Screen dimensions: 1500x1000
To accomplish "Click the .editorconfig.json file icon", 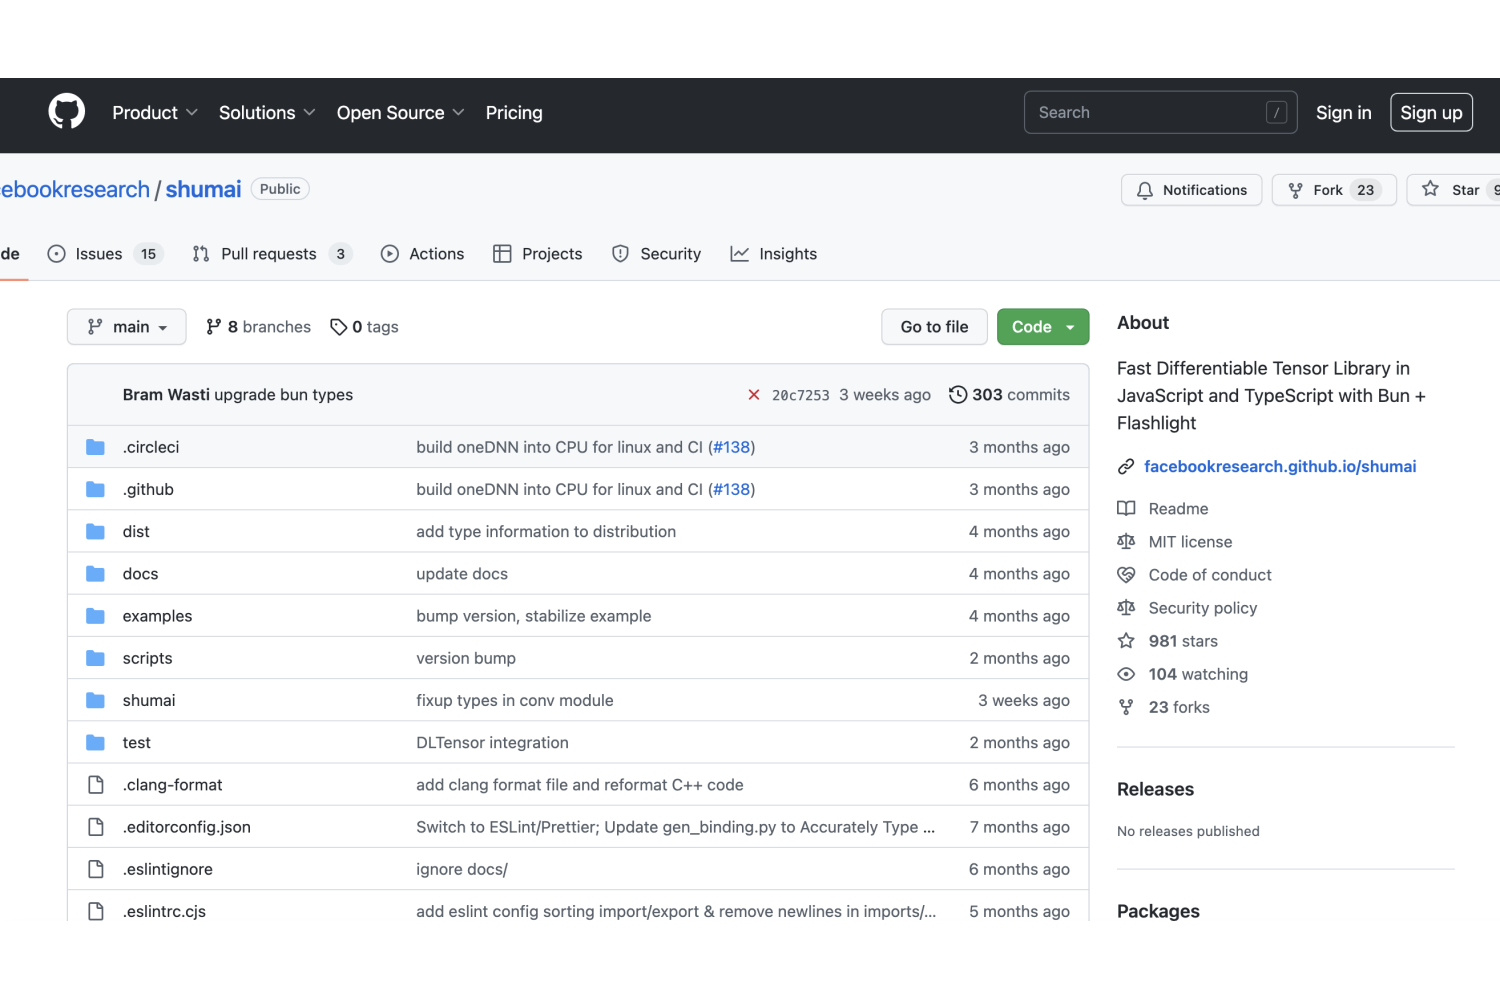I will click(96, 827).
